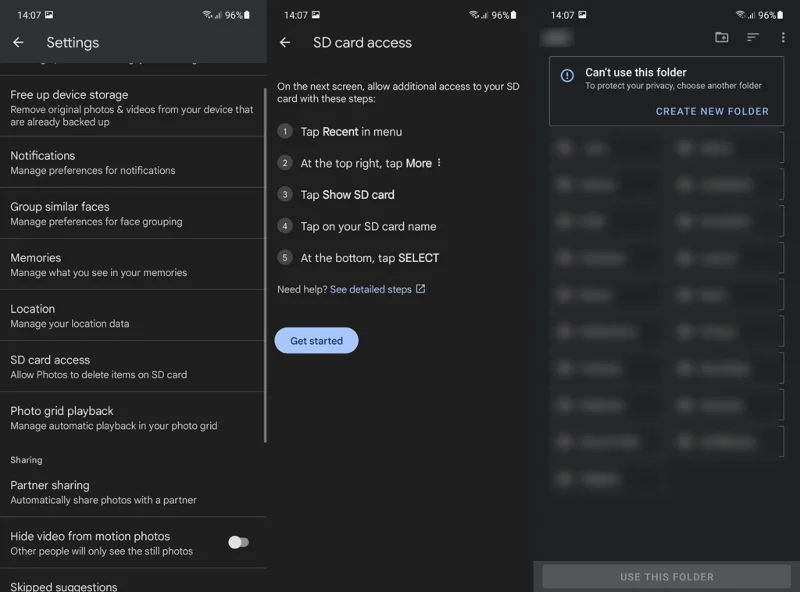This screenshot has height=592, width=800.
Task: Tap back arrow on SD card access
Action: [285, 42]
